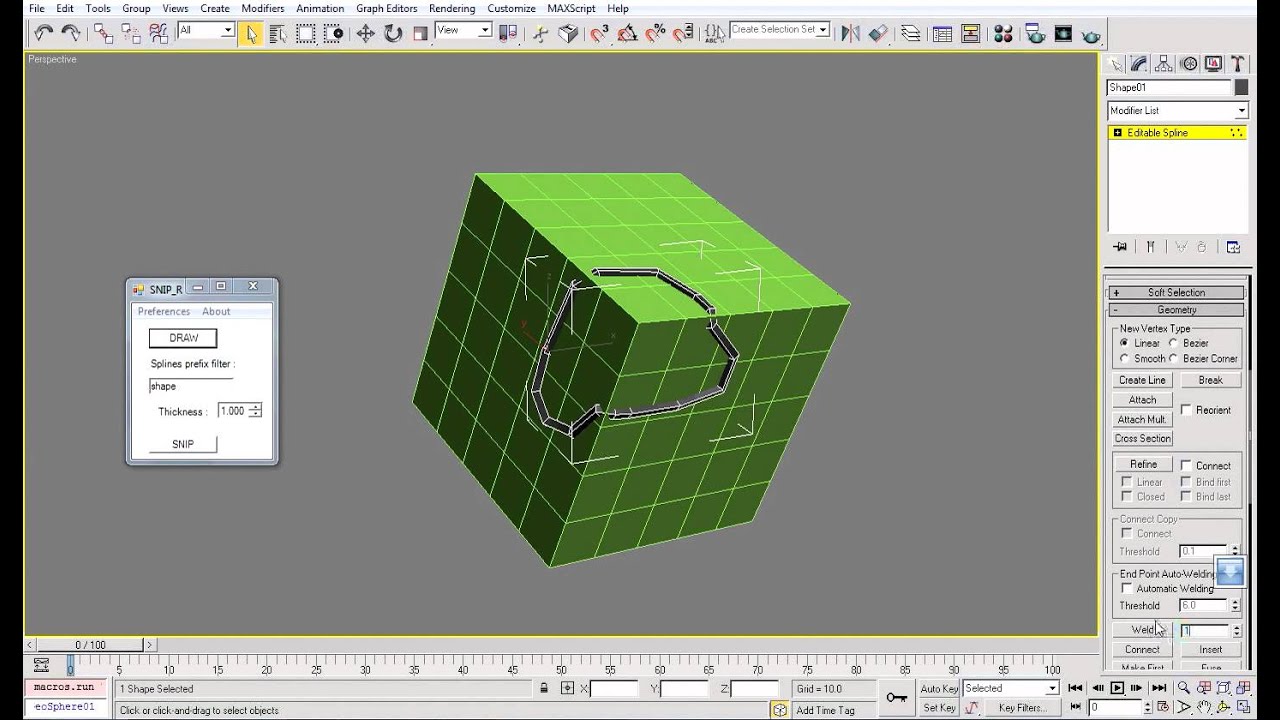Open the Modifiers menu
This screenshot has height=720, width=1280.
tap(263, 8)
